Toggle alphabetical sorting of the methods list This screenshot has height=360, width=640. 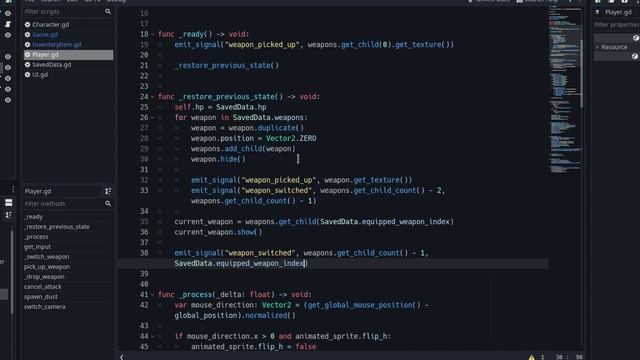108,191
